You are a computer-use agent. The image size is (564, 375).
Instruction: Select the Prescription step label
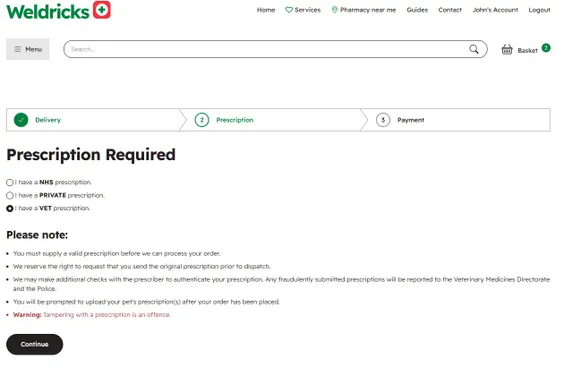point(235,120)
